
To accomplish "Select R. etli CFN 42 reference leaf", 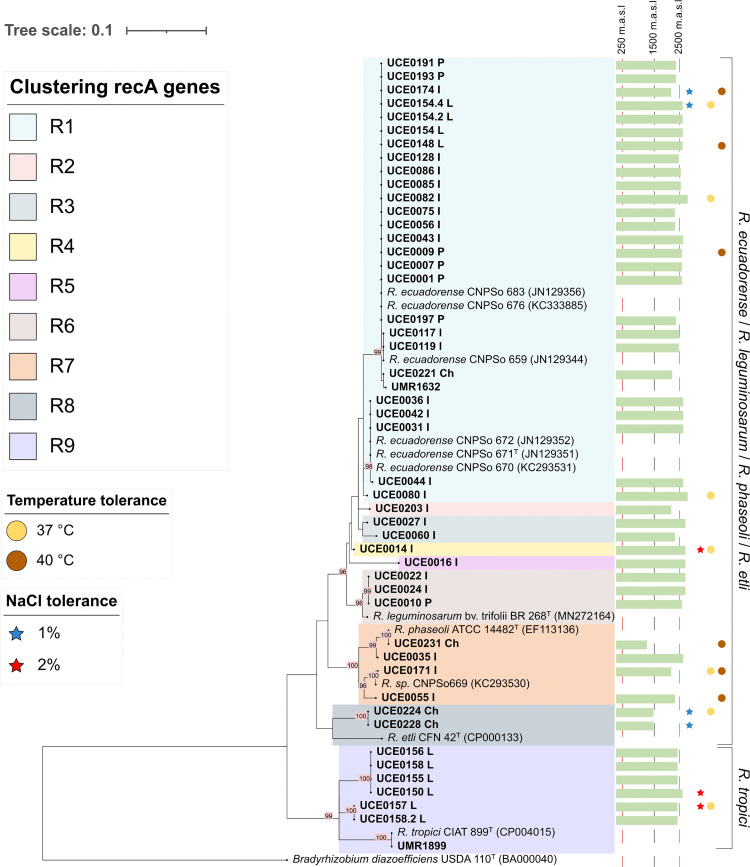I will click(x=455, y=737).
